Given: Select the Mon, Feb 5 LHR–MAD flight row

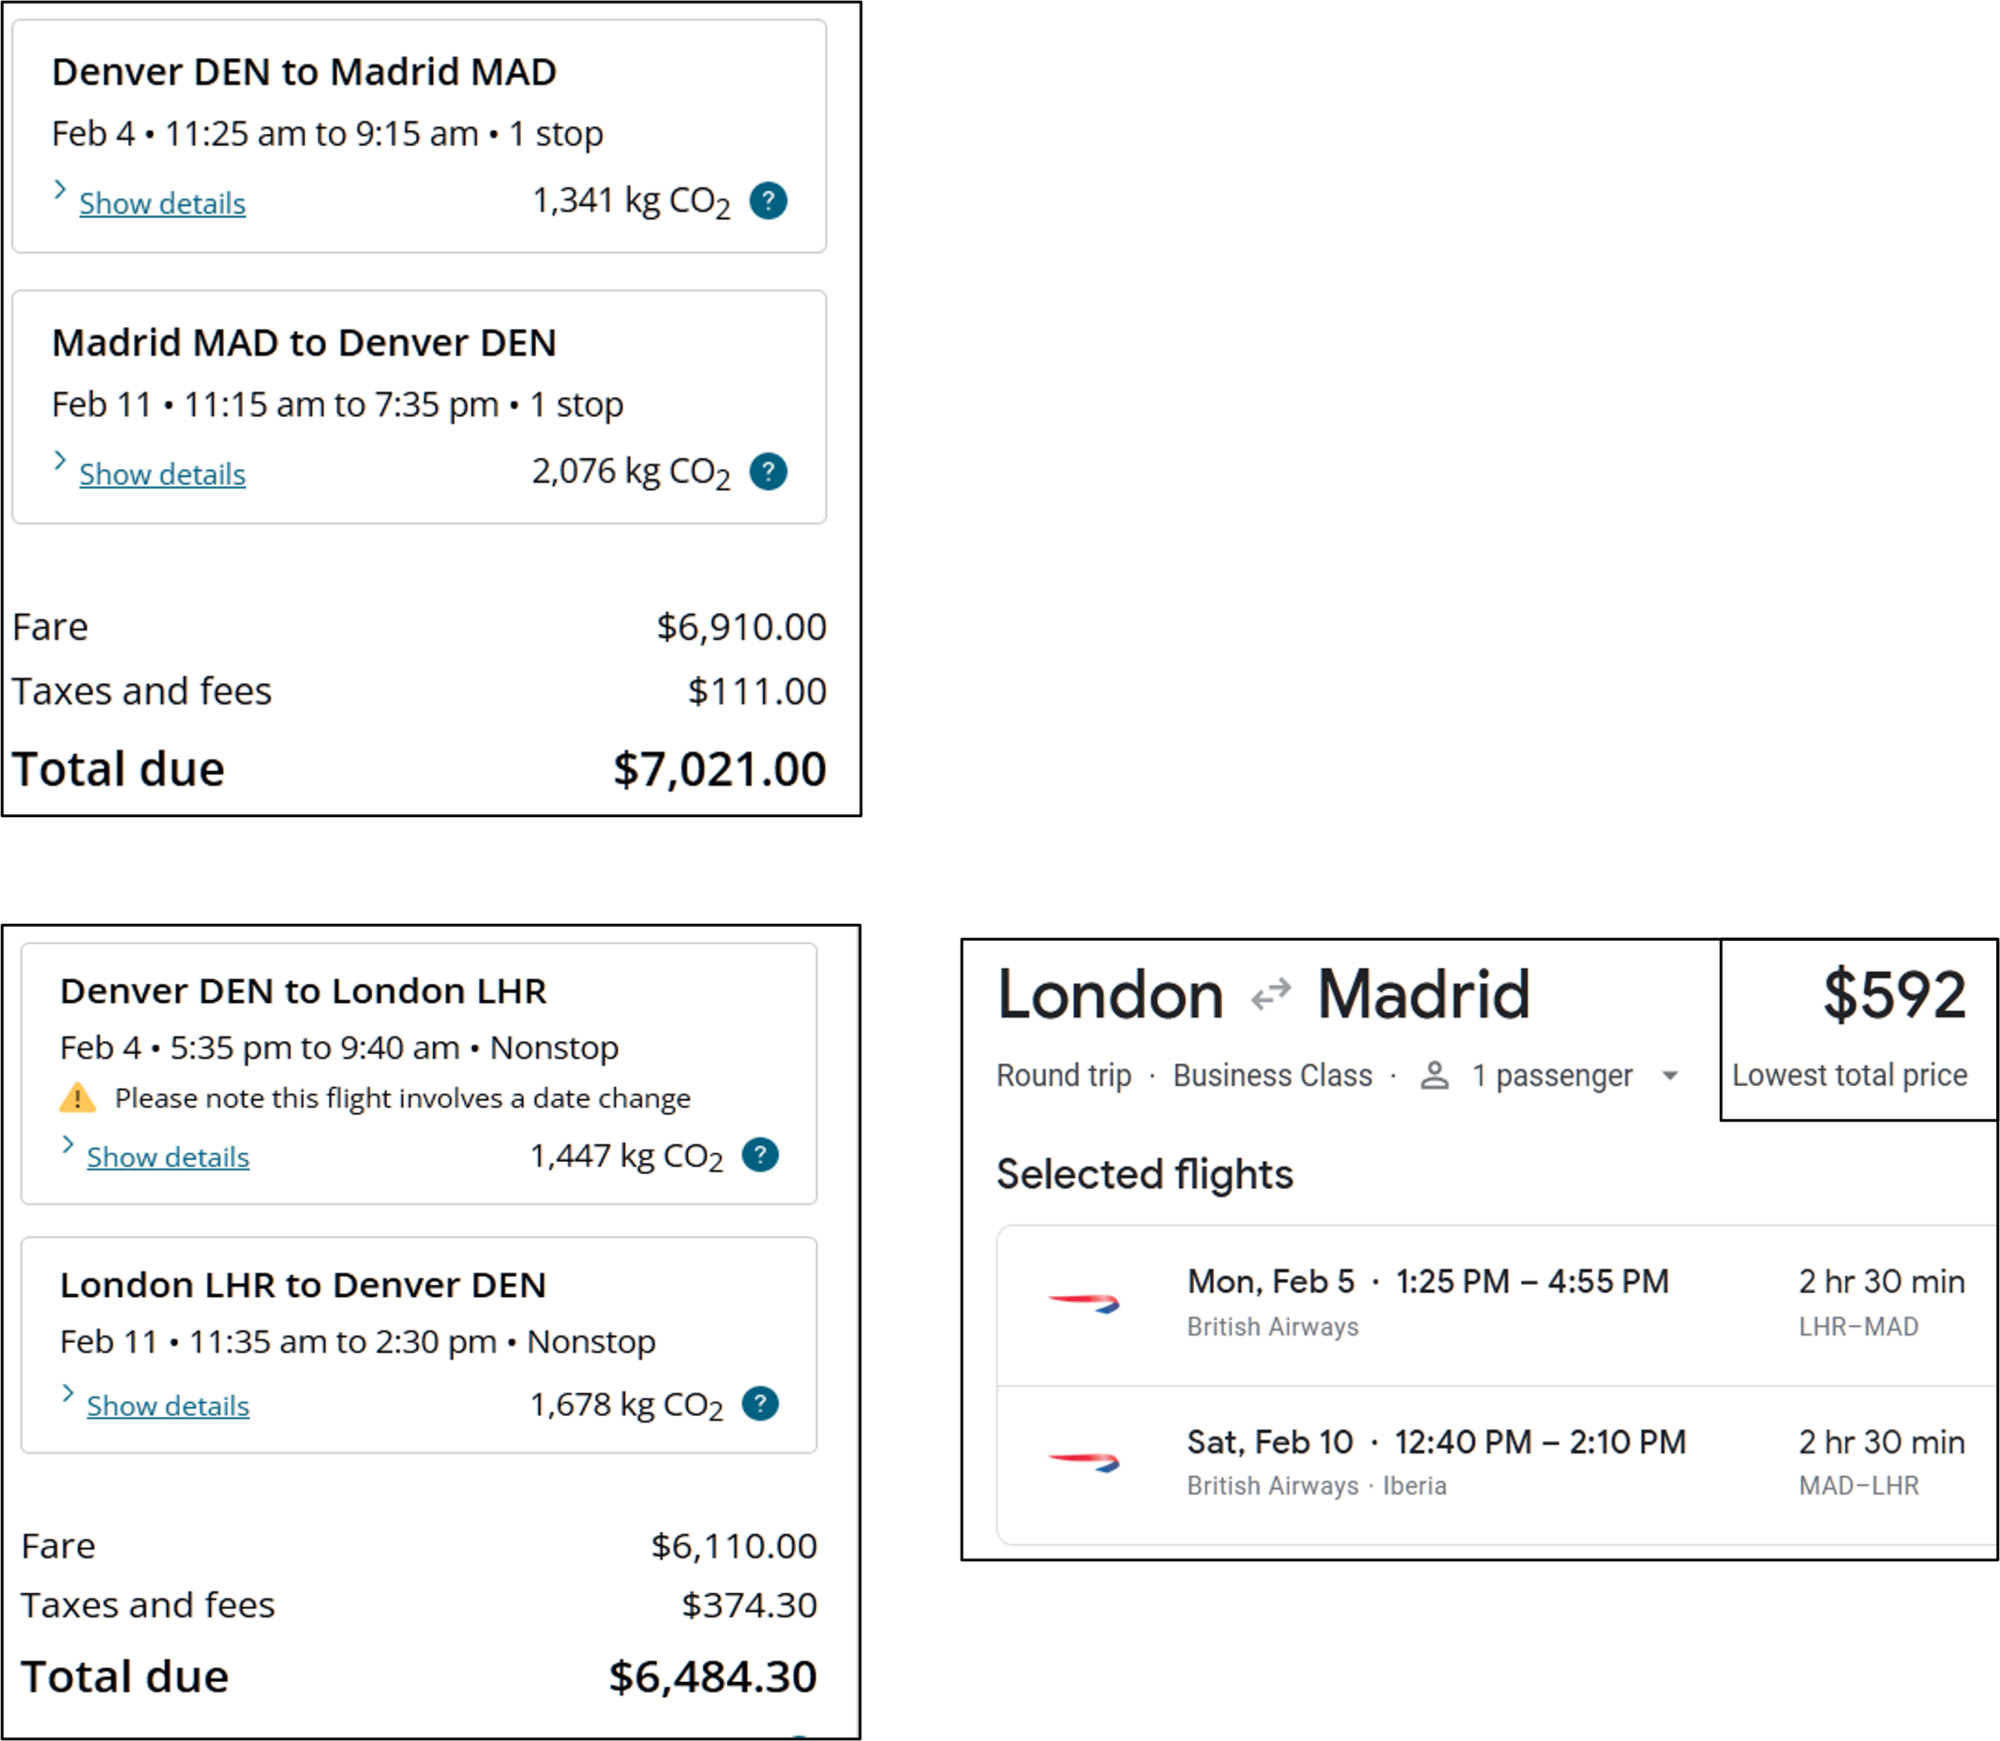Looking at the screenshot, I should pyautogui.click(x=1497, y=1305).
